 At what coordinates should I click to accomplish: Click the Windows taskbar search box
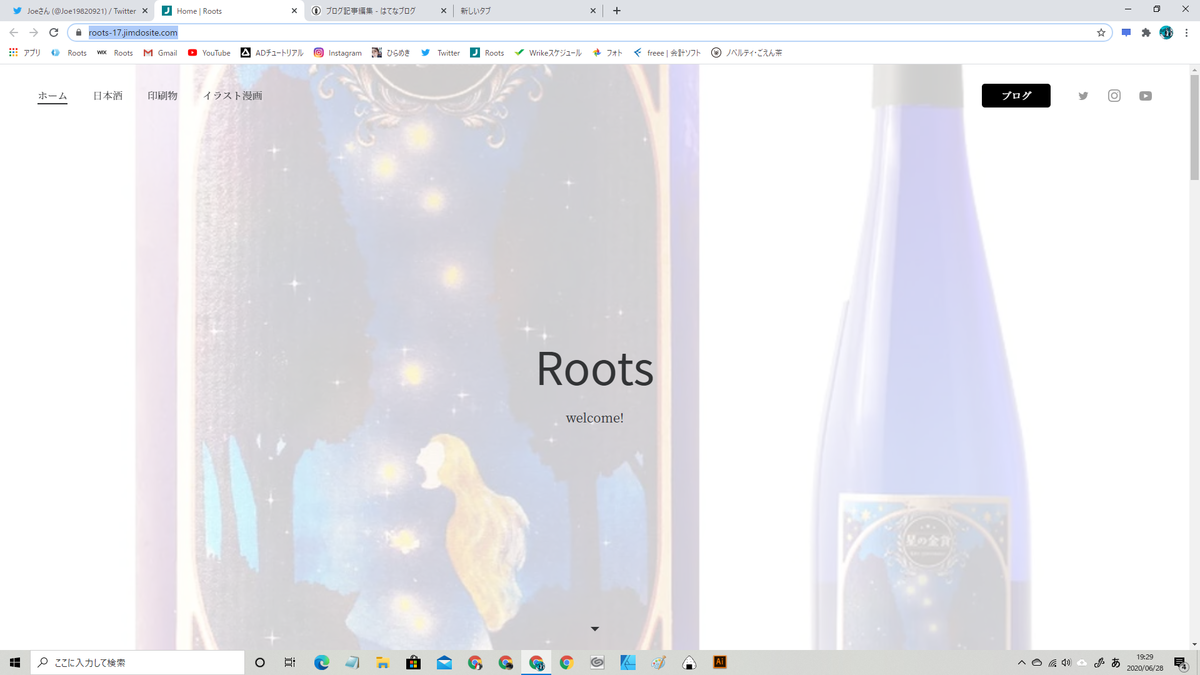pyautogui.click(x=137, y=662)
